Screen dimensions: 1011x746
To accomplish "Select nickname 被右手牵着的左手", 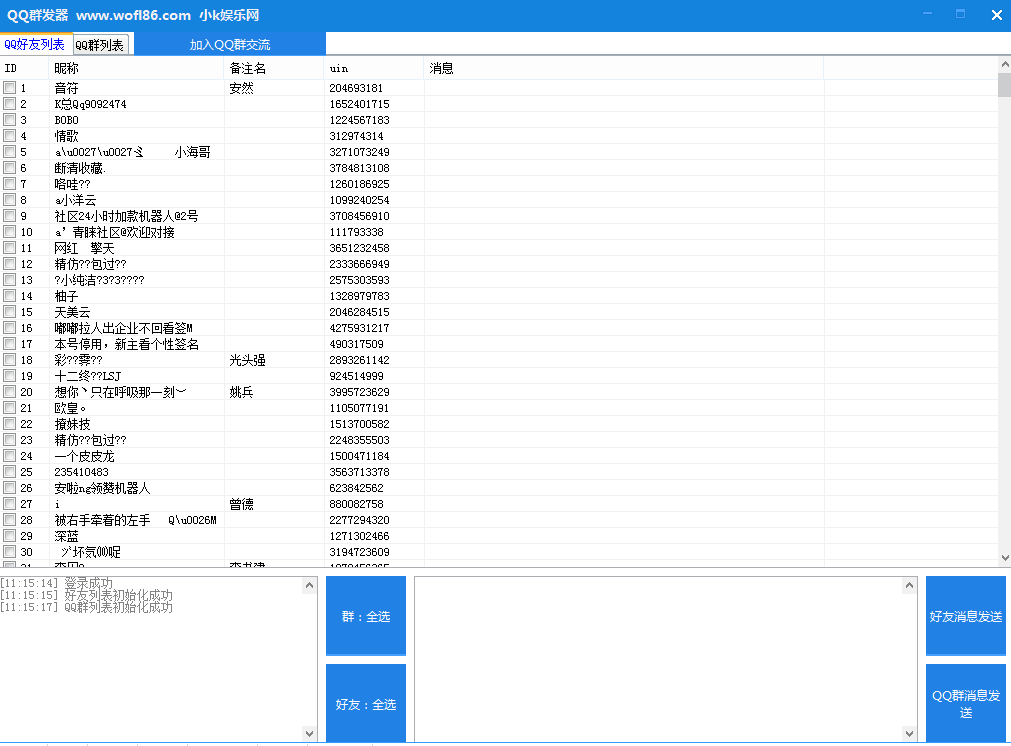I will coord(102,520).
